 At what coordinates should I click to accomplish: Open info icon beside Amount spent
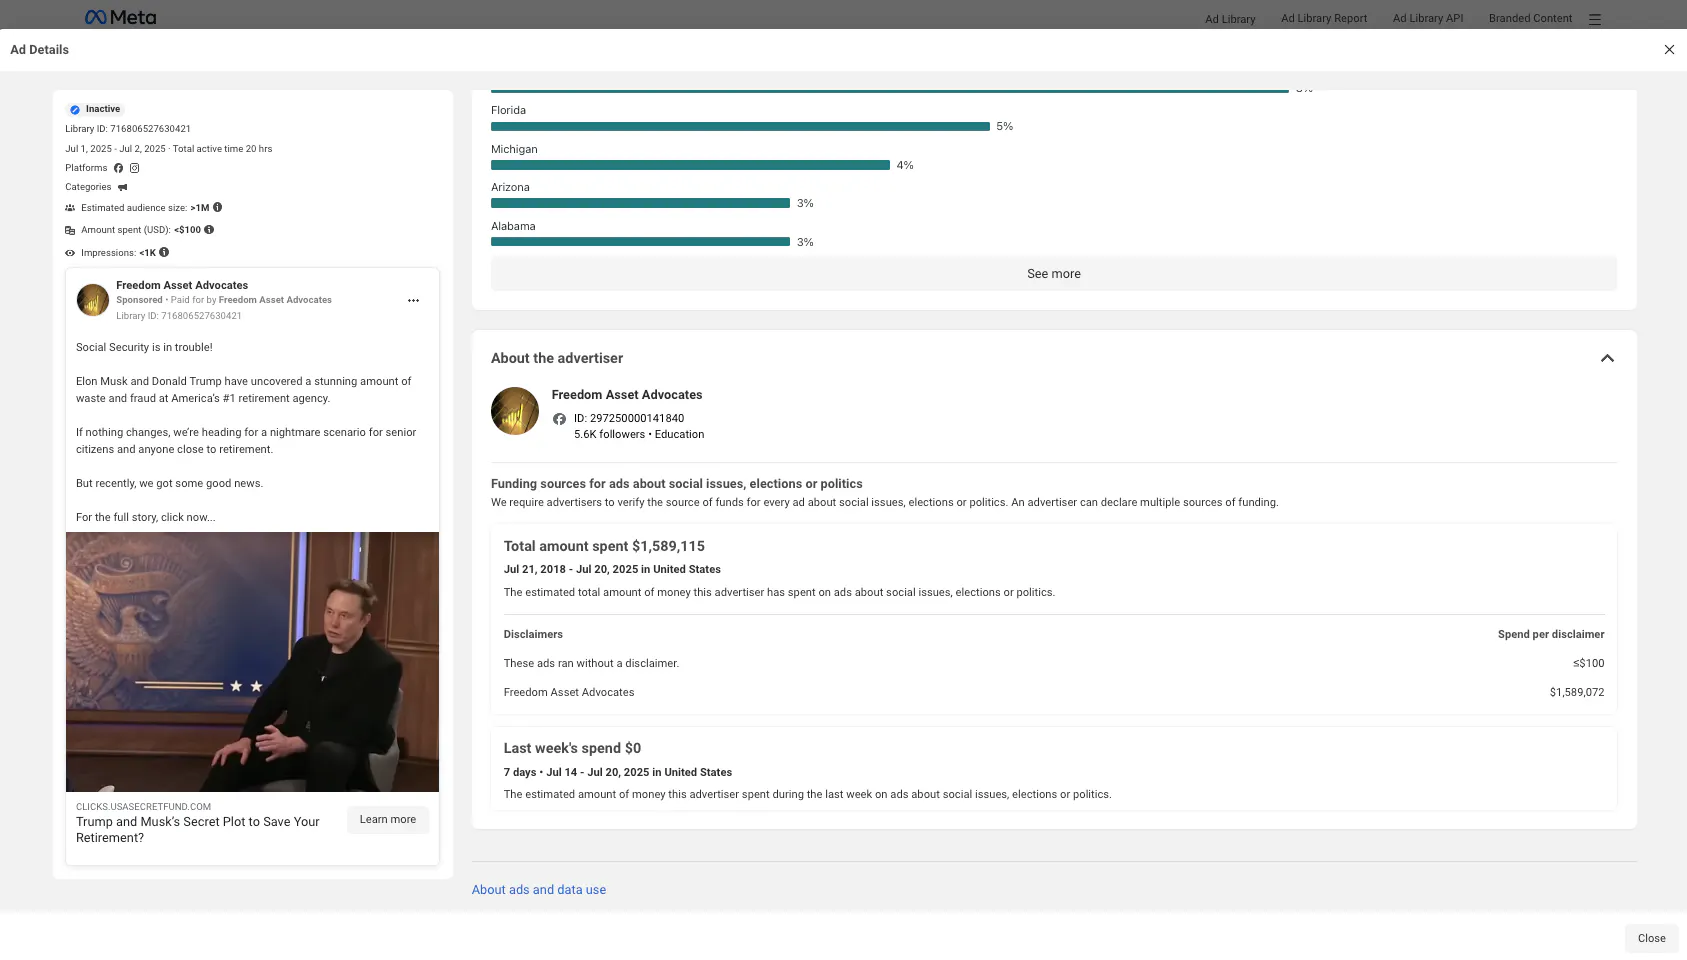tap(209, 230)
